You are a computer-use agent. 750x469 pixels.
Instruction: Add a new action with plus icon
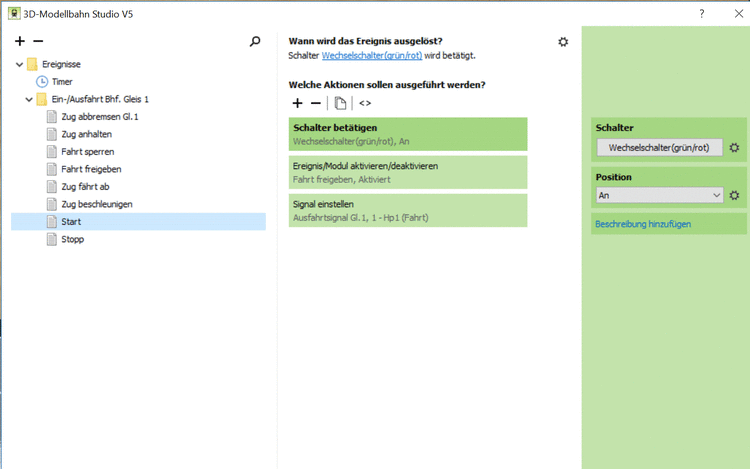tap(297, 103)
